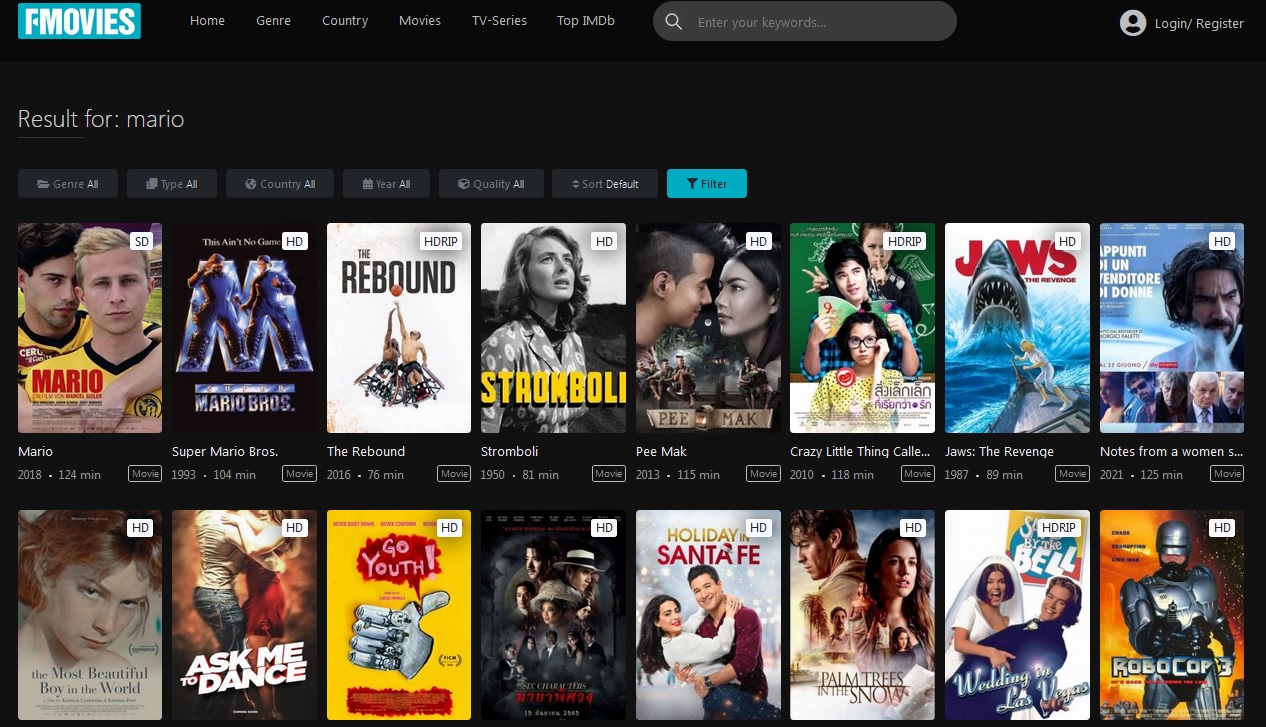Screen dimensions: 1266x727
Task: Open the Sort Default dropdown
Action: coord(605,184)
